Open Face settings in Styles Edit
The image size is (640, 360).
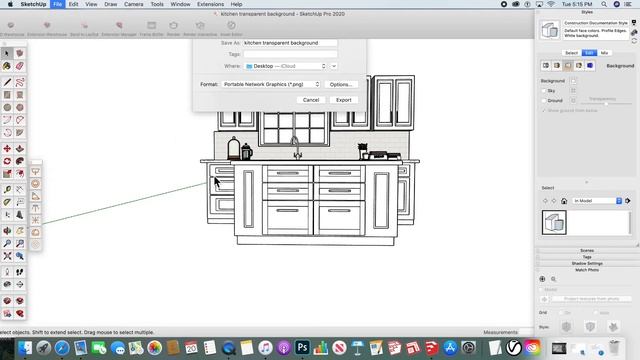(x=557, y=65)
